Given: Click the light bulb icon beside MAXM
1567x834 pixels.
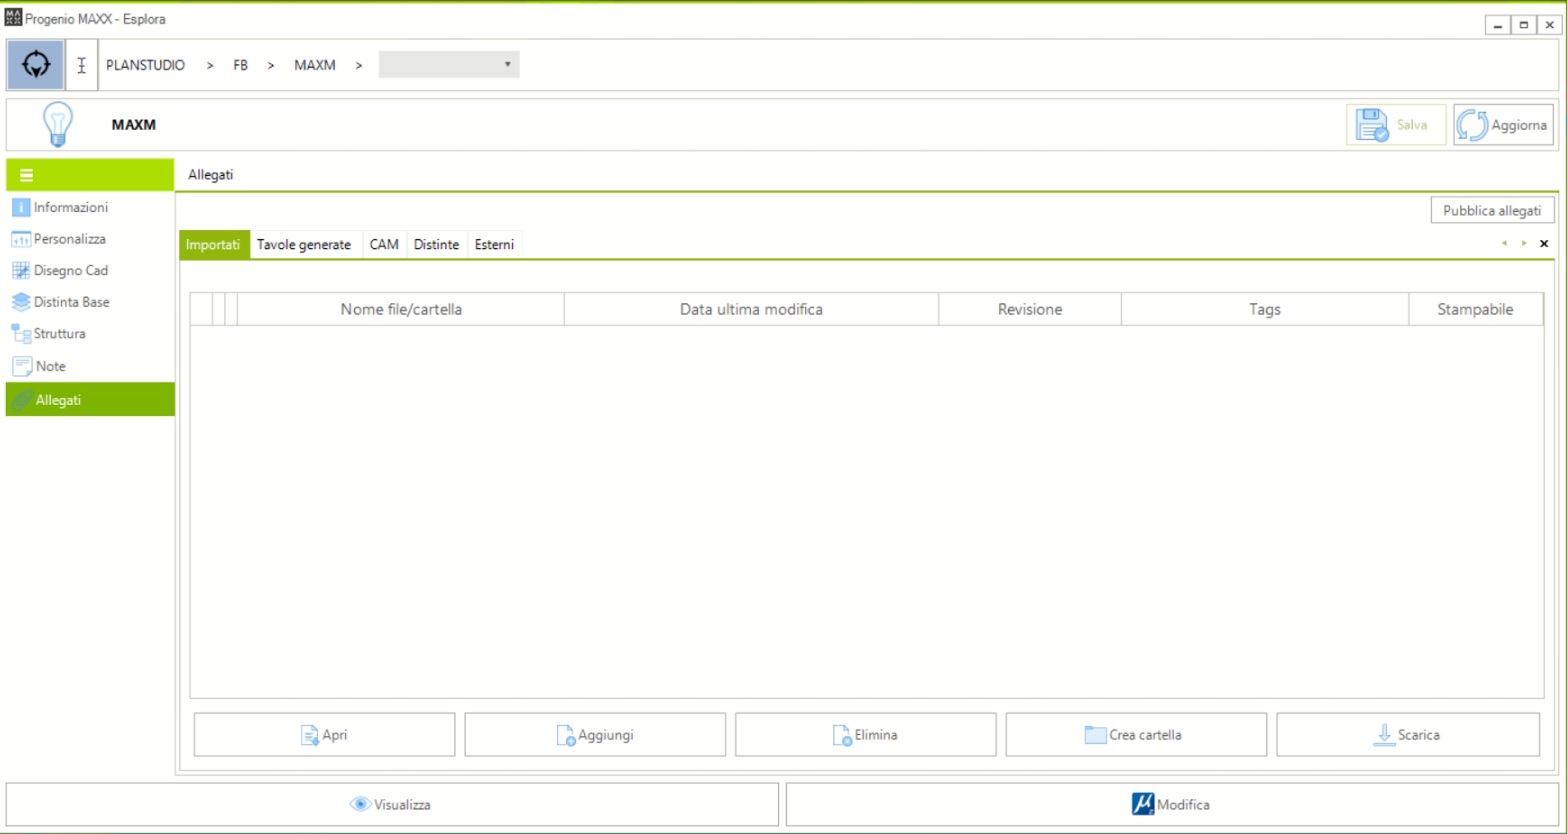Looking at the screenshot, I should (x=57, y=125).
